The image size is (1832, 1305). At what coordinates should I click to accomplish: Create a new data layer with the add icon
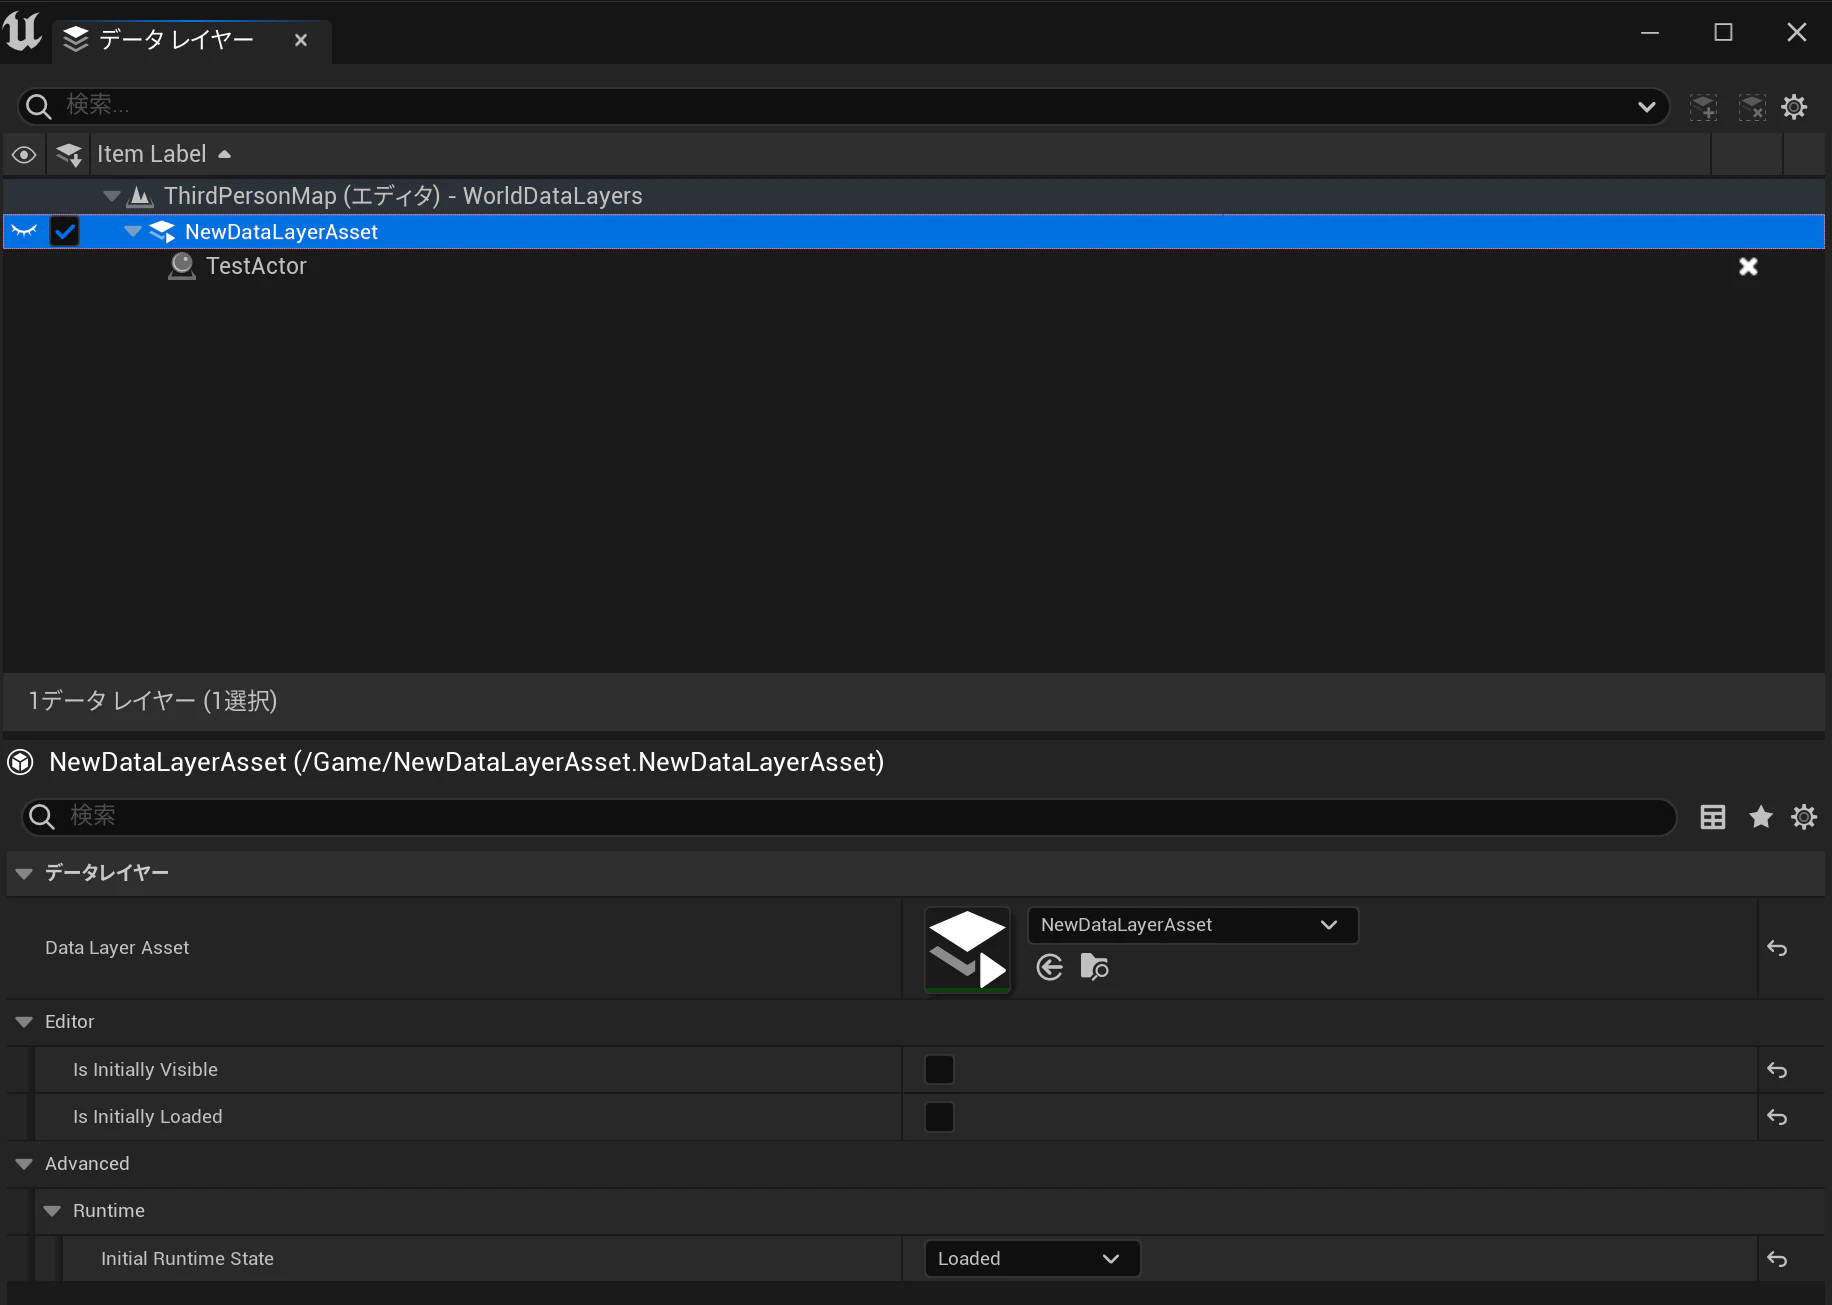pos(1704,107)
